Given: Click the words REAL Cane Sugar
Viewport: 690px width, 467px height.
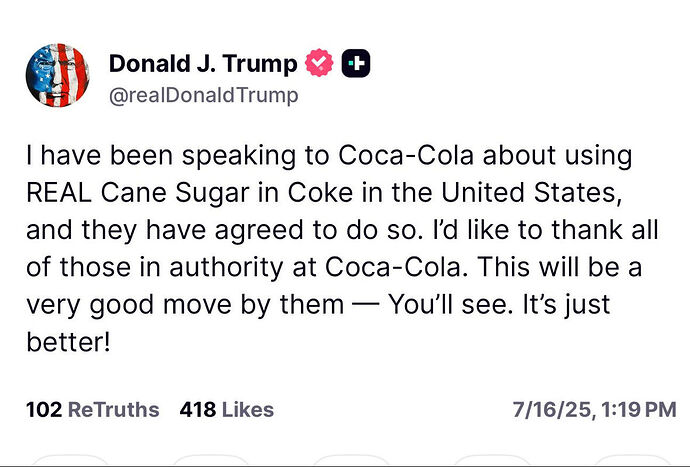Looking at the screenshot, I should tap(138, 194).
